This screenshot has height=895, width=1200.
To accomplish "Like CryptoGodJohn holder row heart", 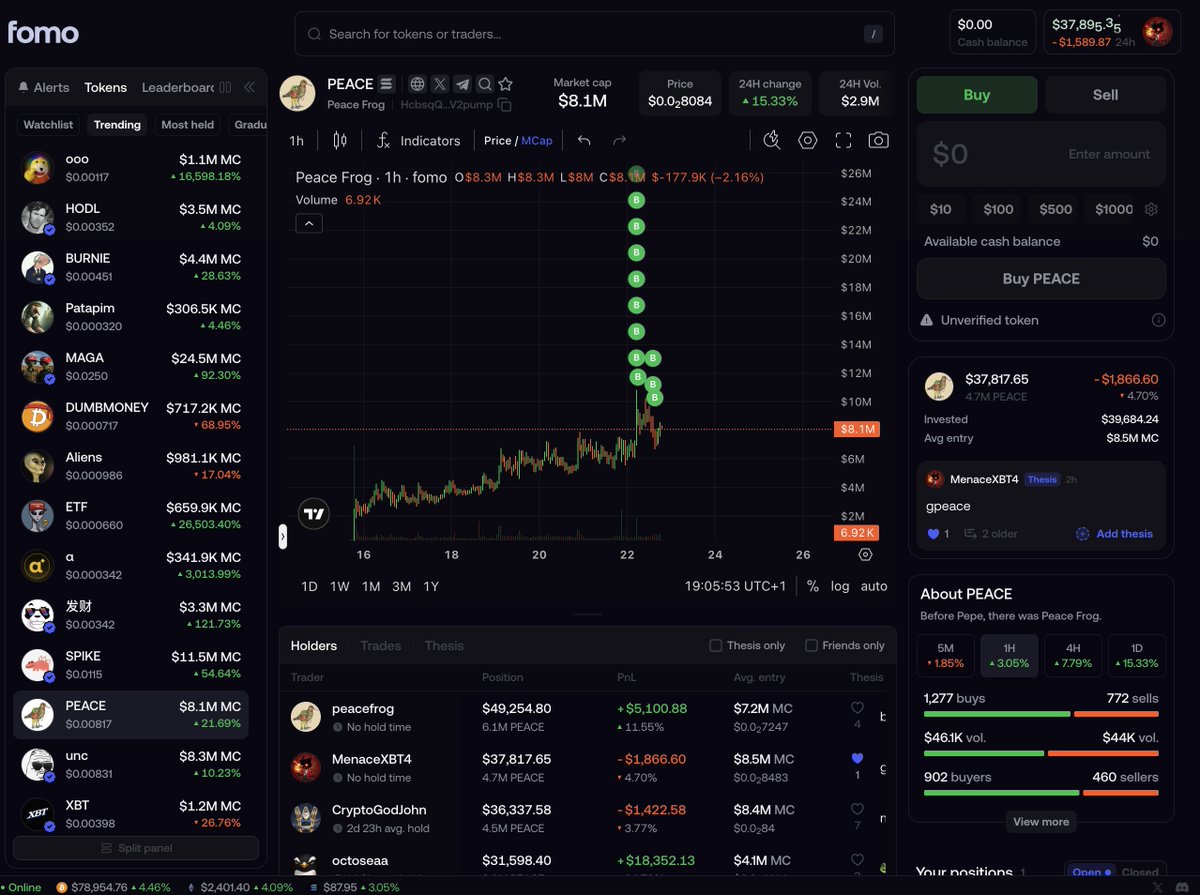I will click(857, 809).
